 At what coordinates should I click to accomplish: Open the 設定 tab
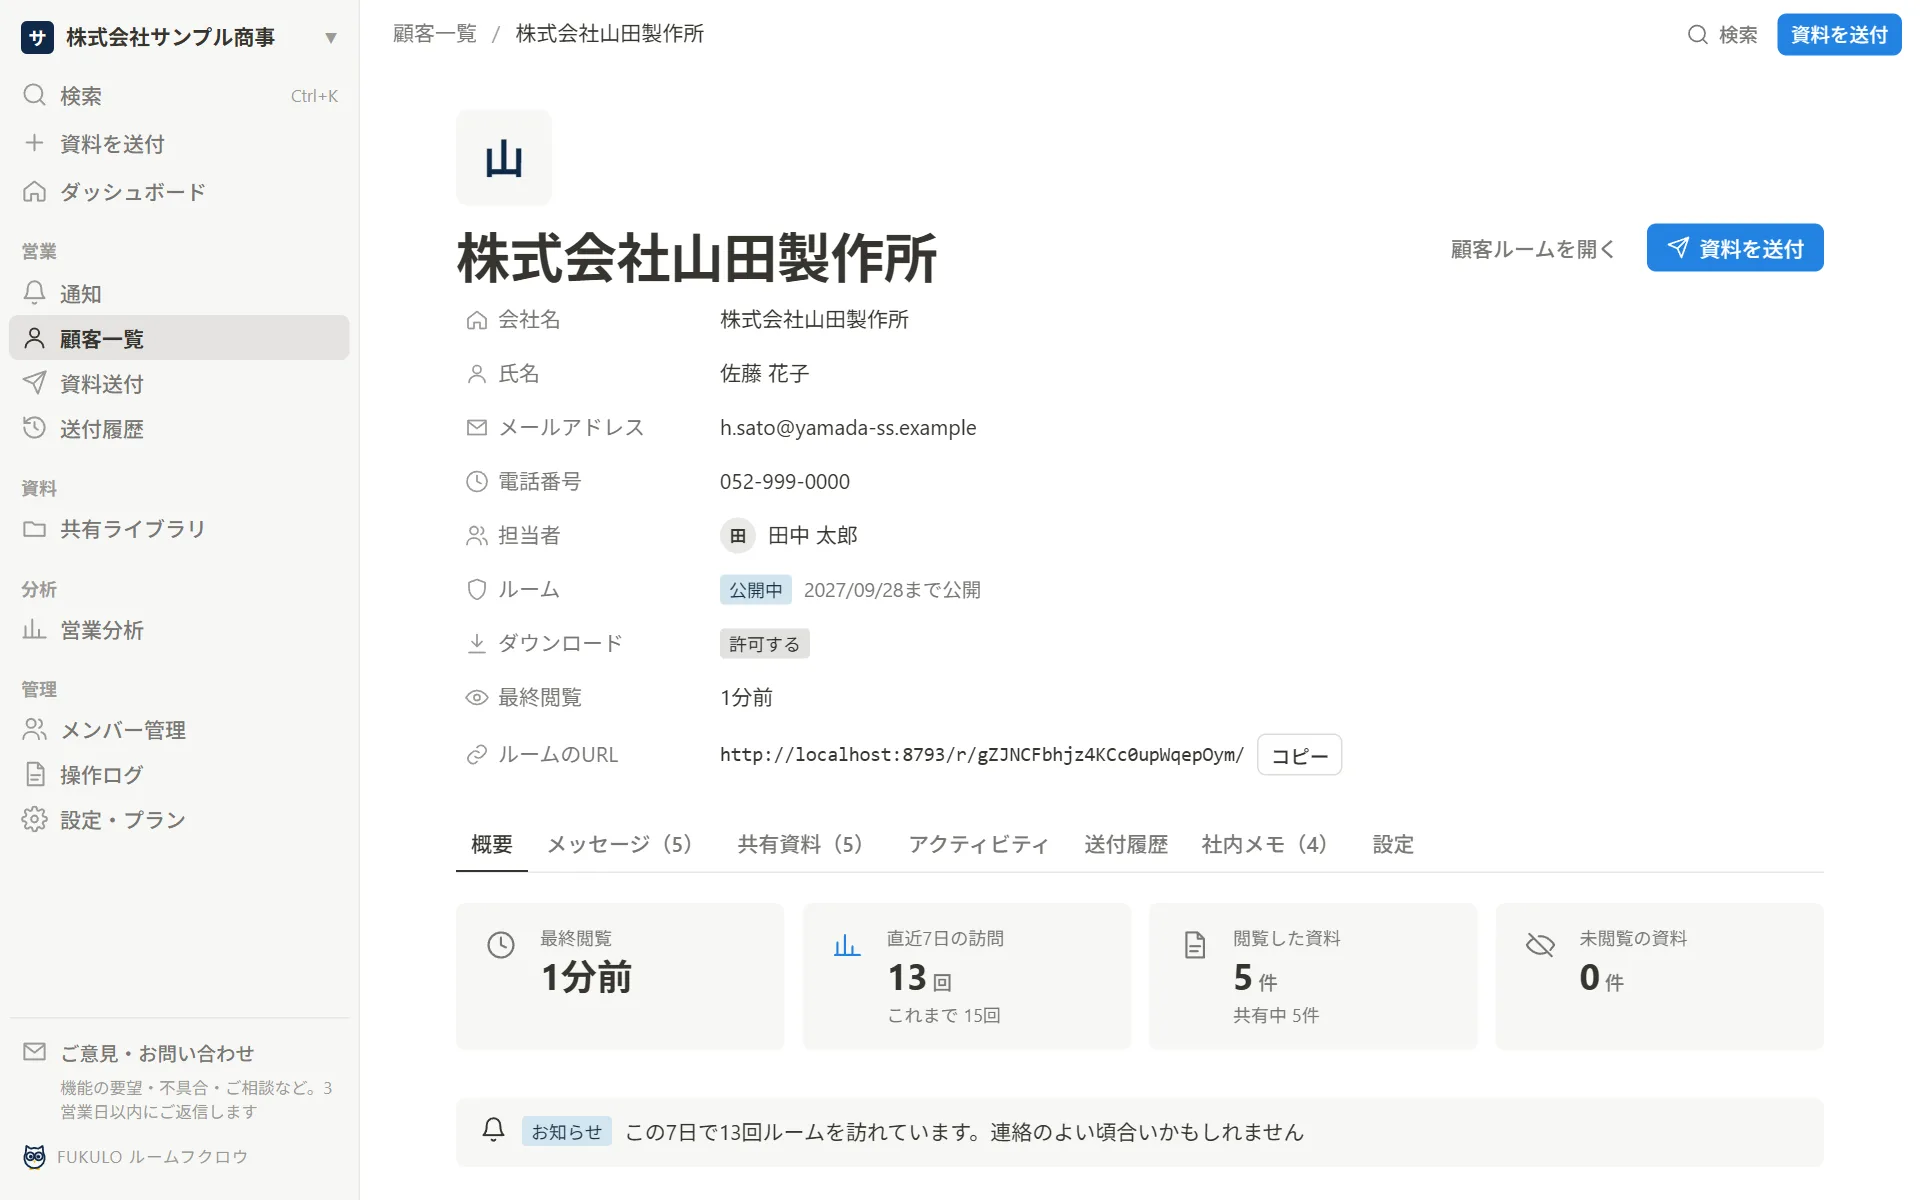click(1393, 845)
